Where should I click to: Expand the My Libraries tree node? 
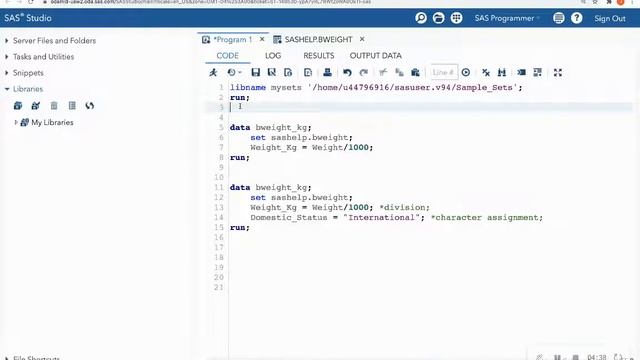[16, 122]
